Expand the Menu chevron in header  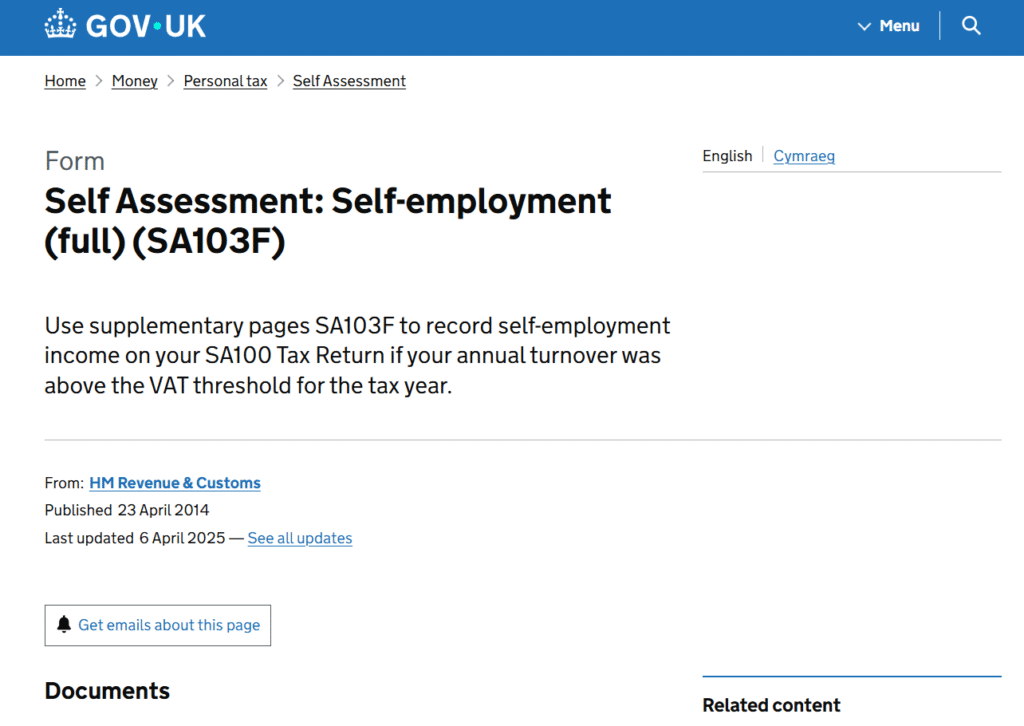864,27
